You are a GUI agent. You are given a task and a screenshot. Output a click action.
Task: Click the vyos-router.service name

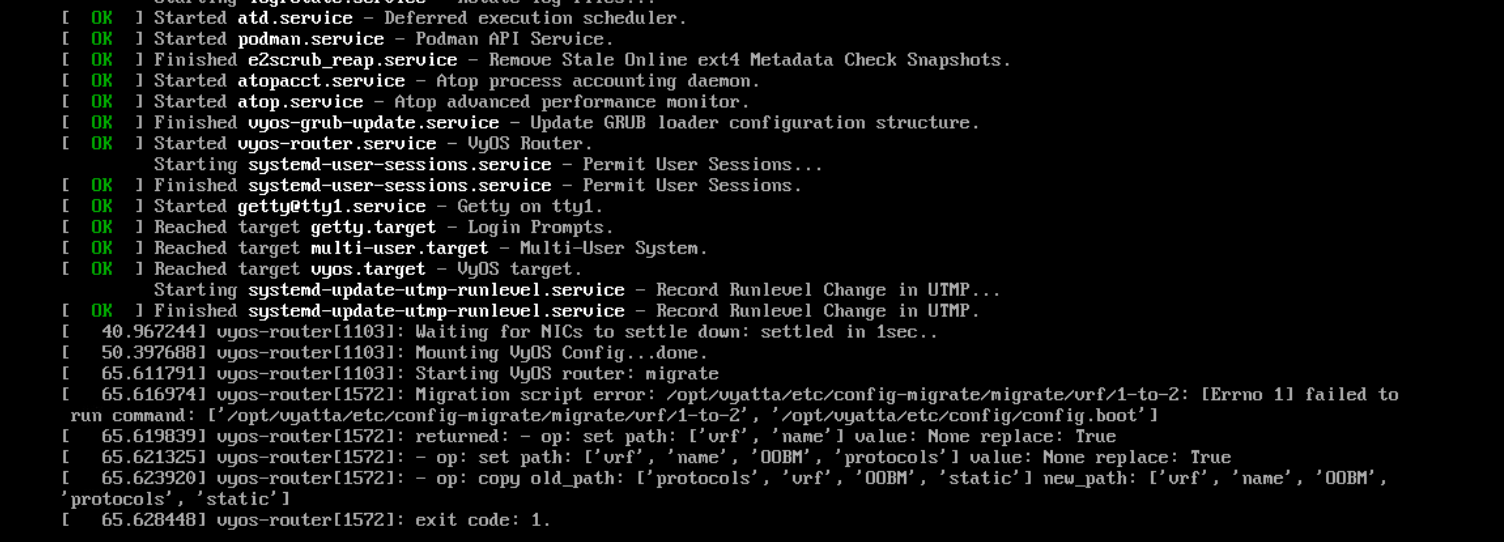337,144
